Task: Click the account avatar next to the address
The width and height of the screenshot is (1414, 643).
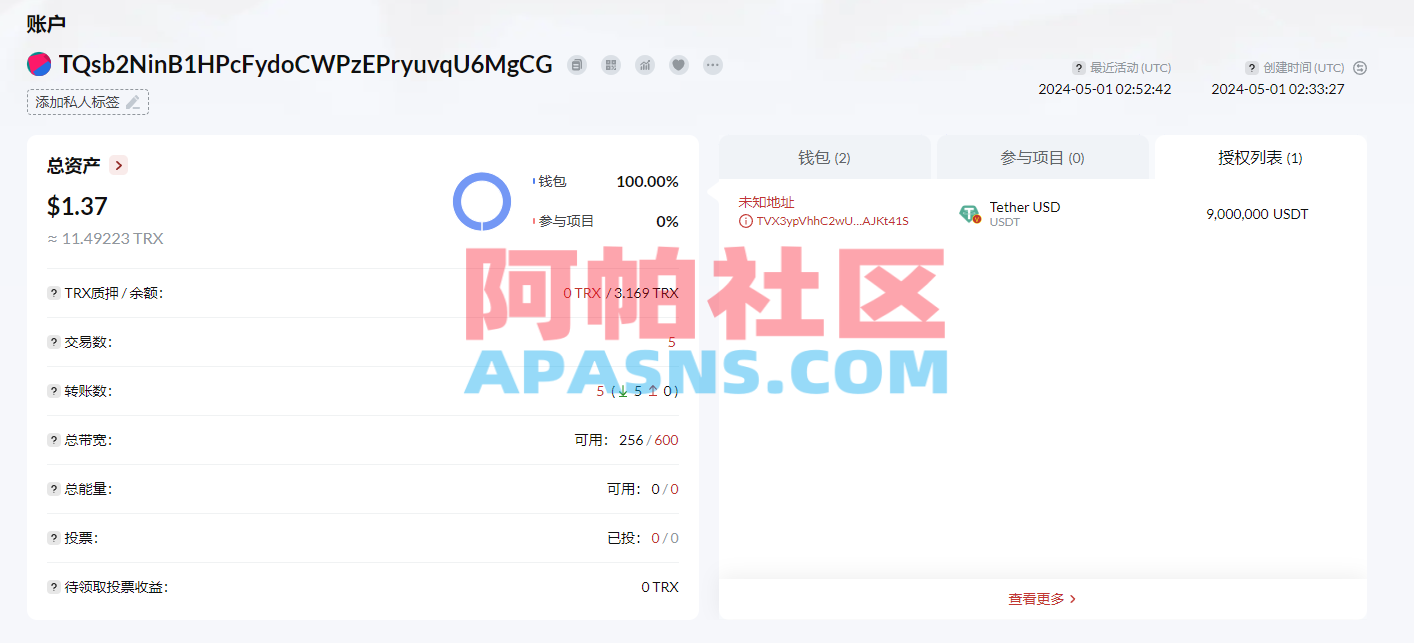Action: tap(37, 64)
